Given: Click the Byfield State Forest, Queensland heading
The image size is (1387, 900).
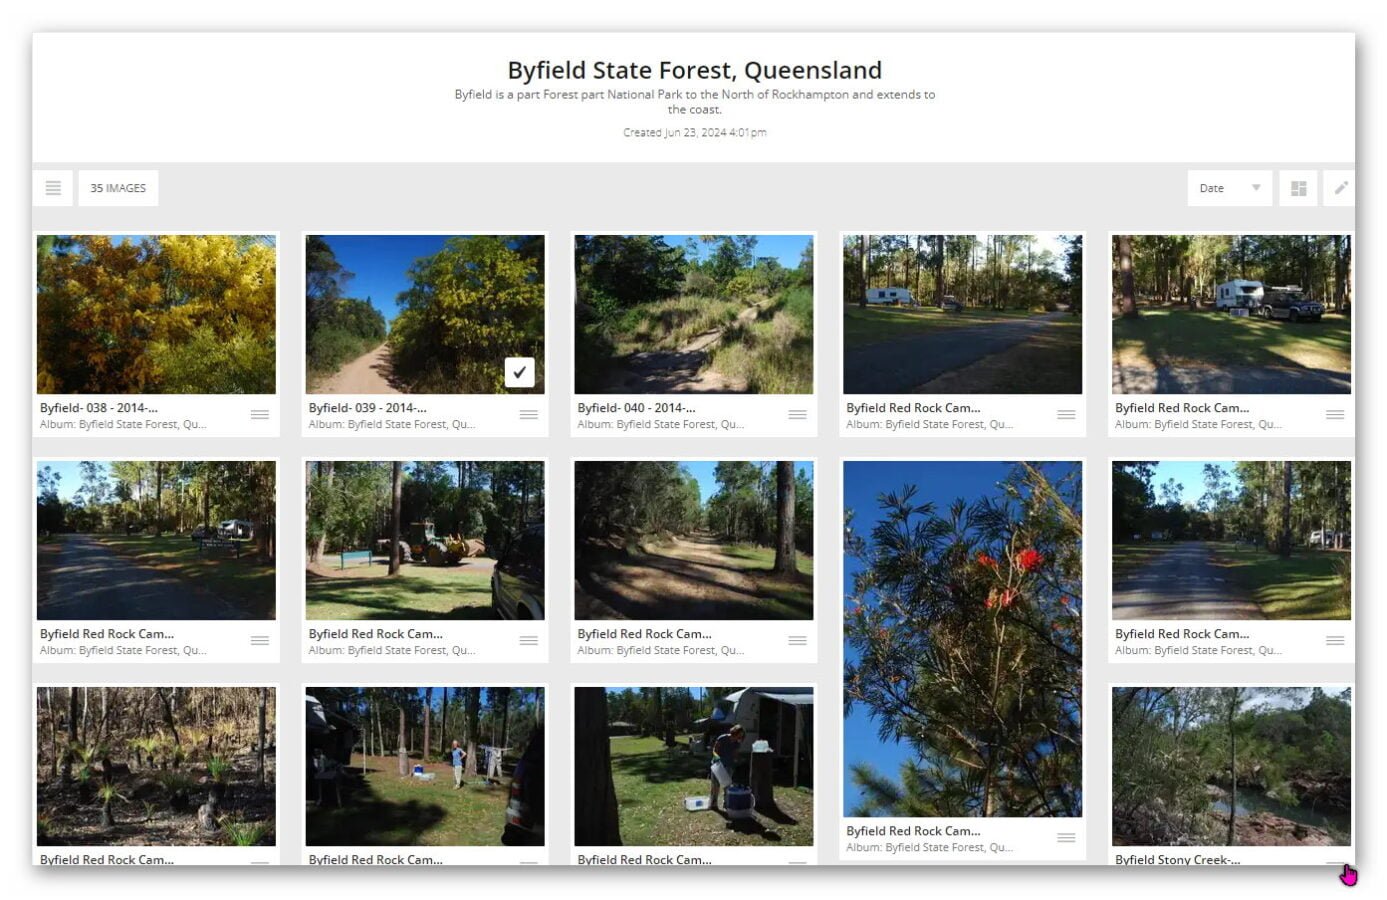Looking at the screenshot, I should pyautogui.click(x=694, y=70).
